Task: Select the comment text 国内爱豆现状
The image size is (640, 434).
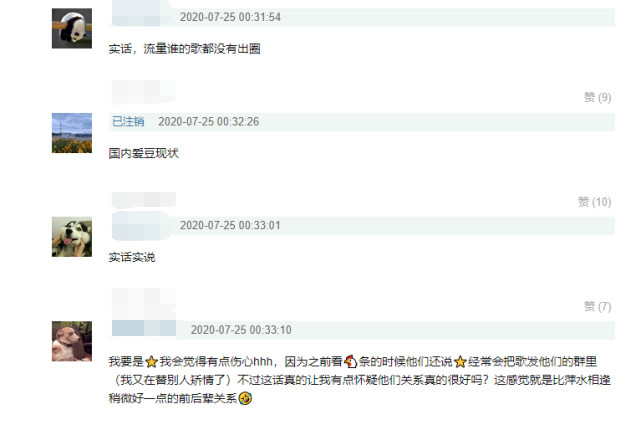Action: click(144, 154)
